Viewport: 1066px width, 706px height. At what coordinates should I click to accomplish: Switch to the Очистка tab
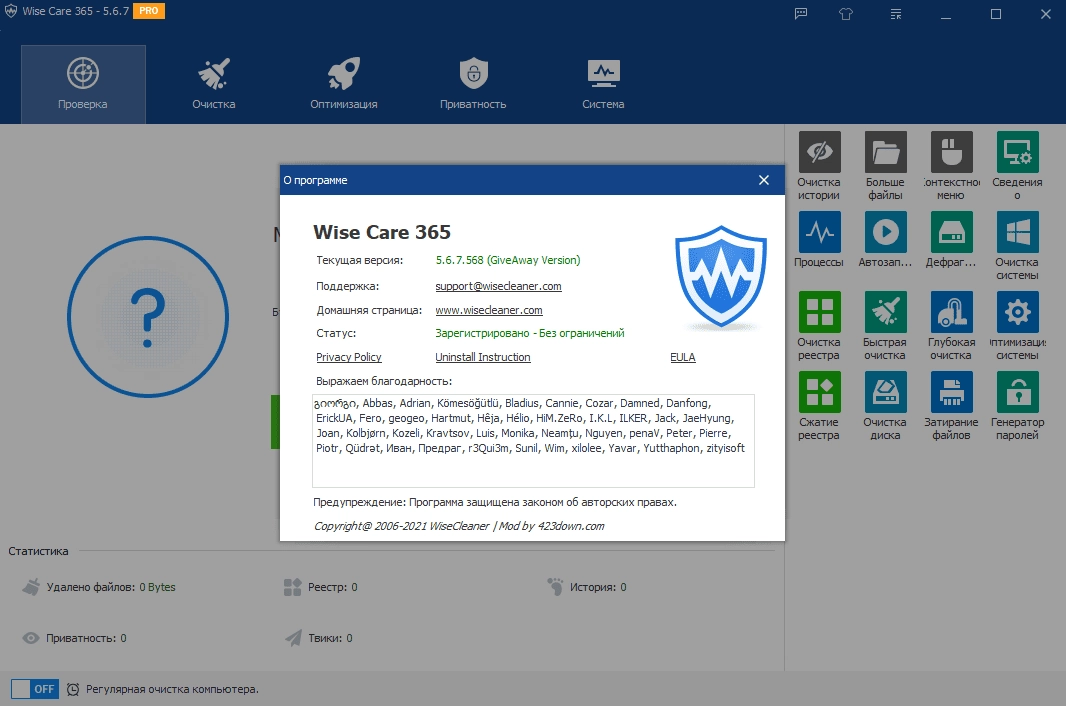(x=213, y=84)
